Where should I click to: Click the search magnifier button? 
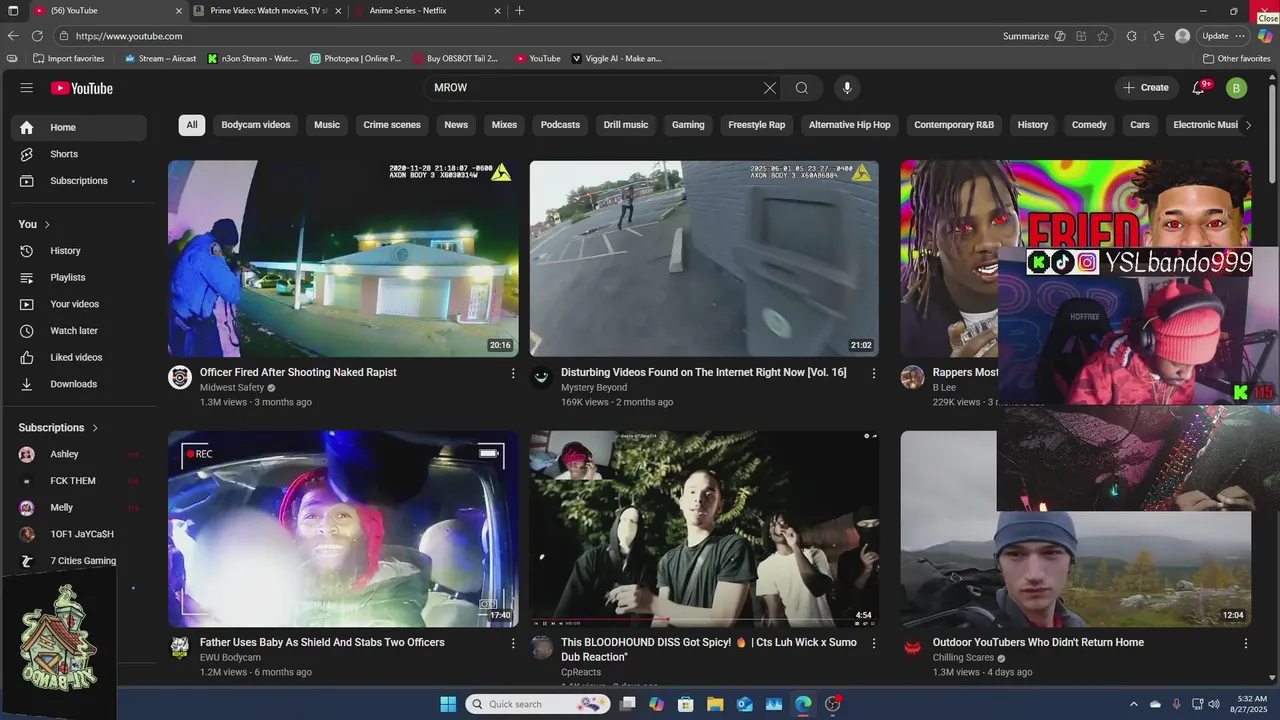[x=802, y=88]
